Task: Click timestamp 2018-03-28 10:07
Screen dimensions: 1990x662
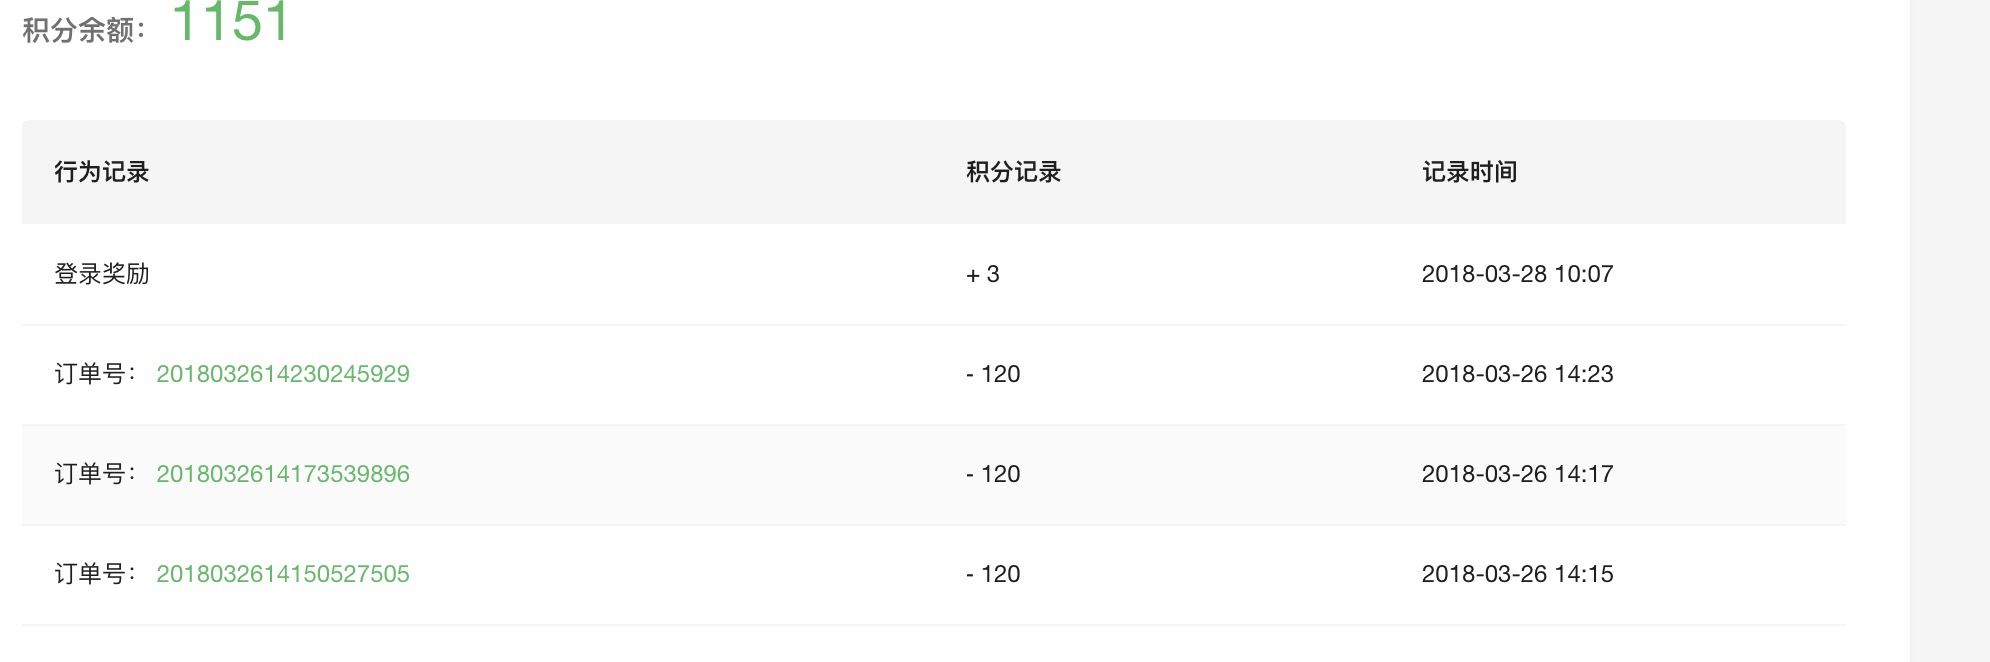Action: tap(1517, 274)
